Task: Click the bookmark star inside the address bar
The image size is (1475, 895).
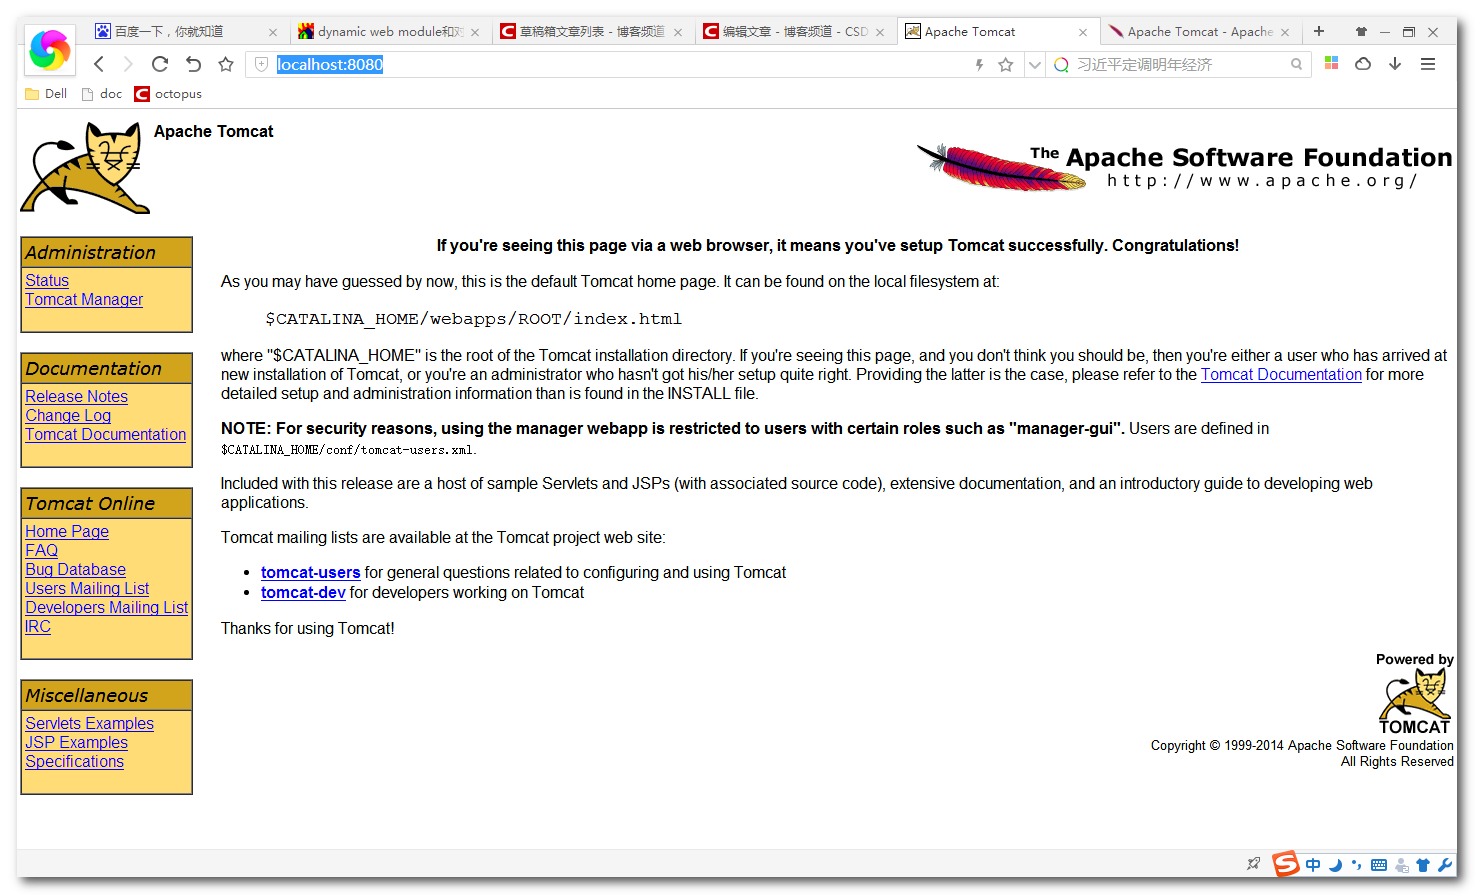Action: coord(1006,64)
